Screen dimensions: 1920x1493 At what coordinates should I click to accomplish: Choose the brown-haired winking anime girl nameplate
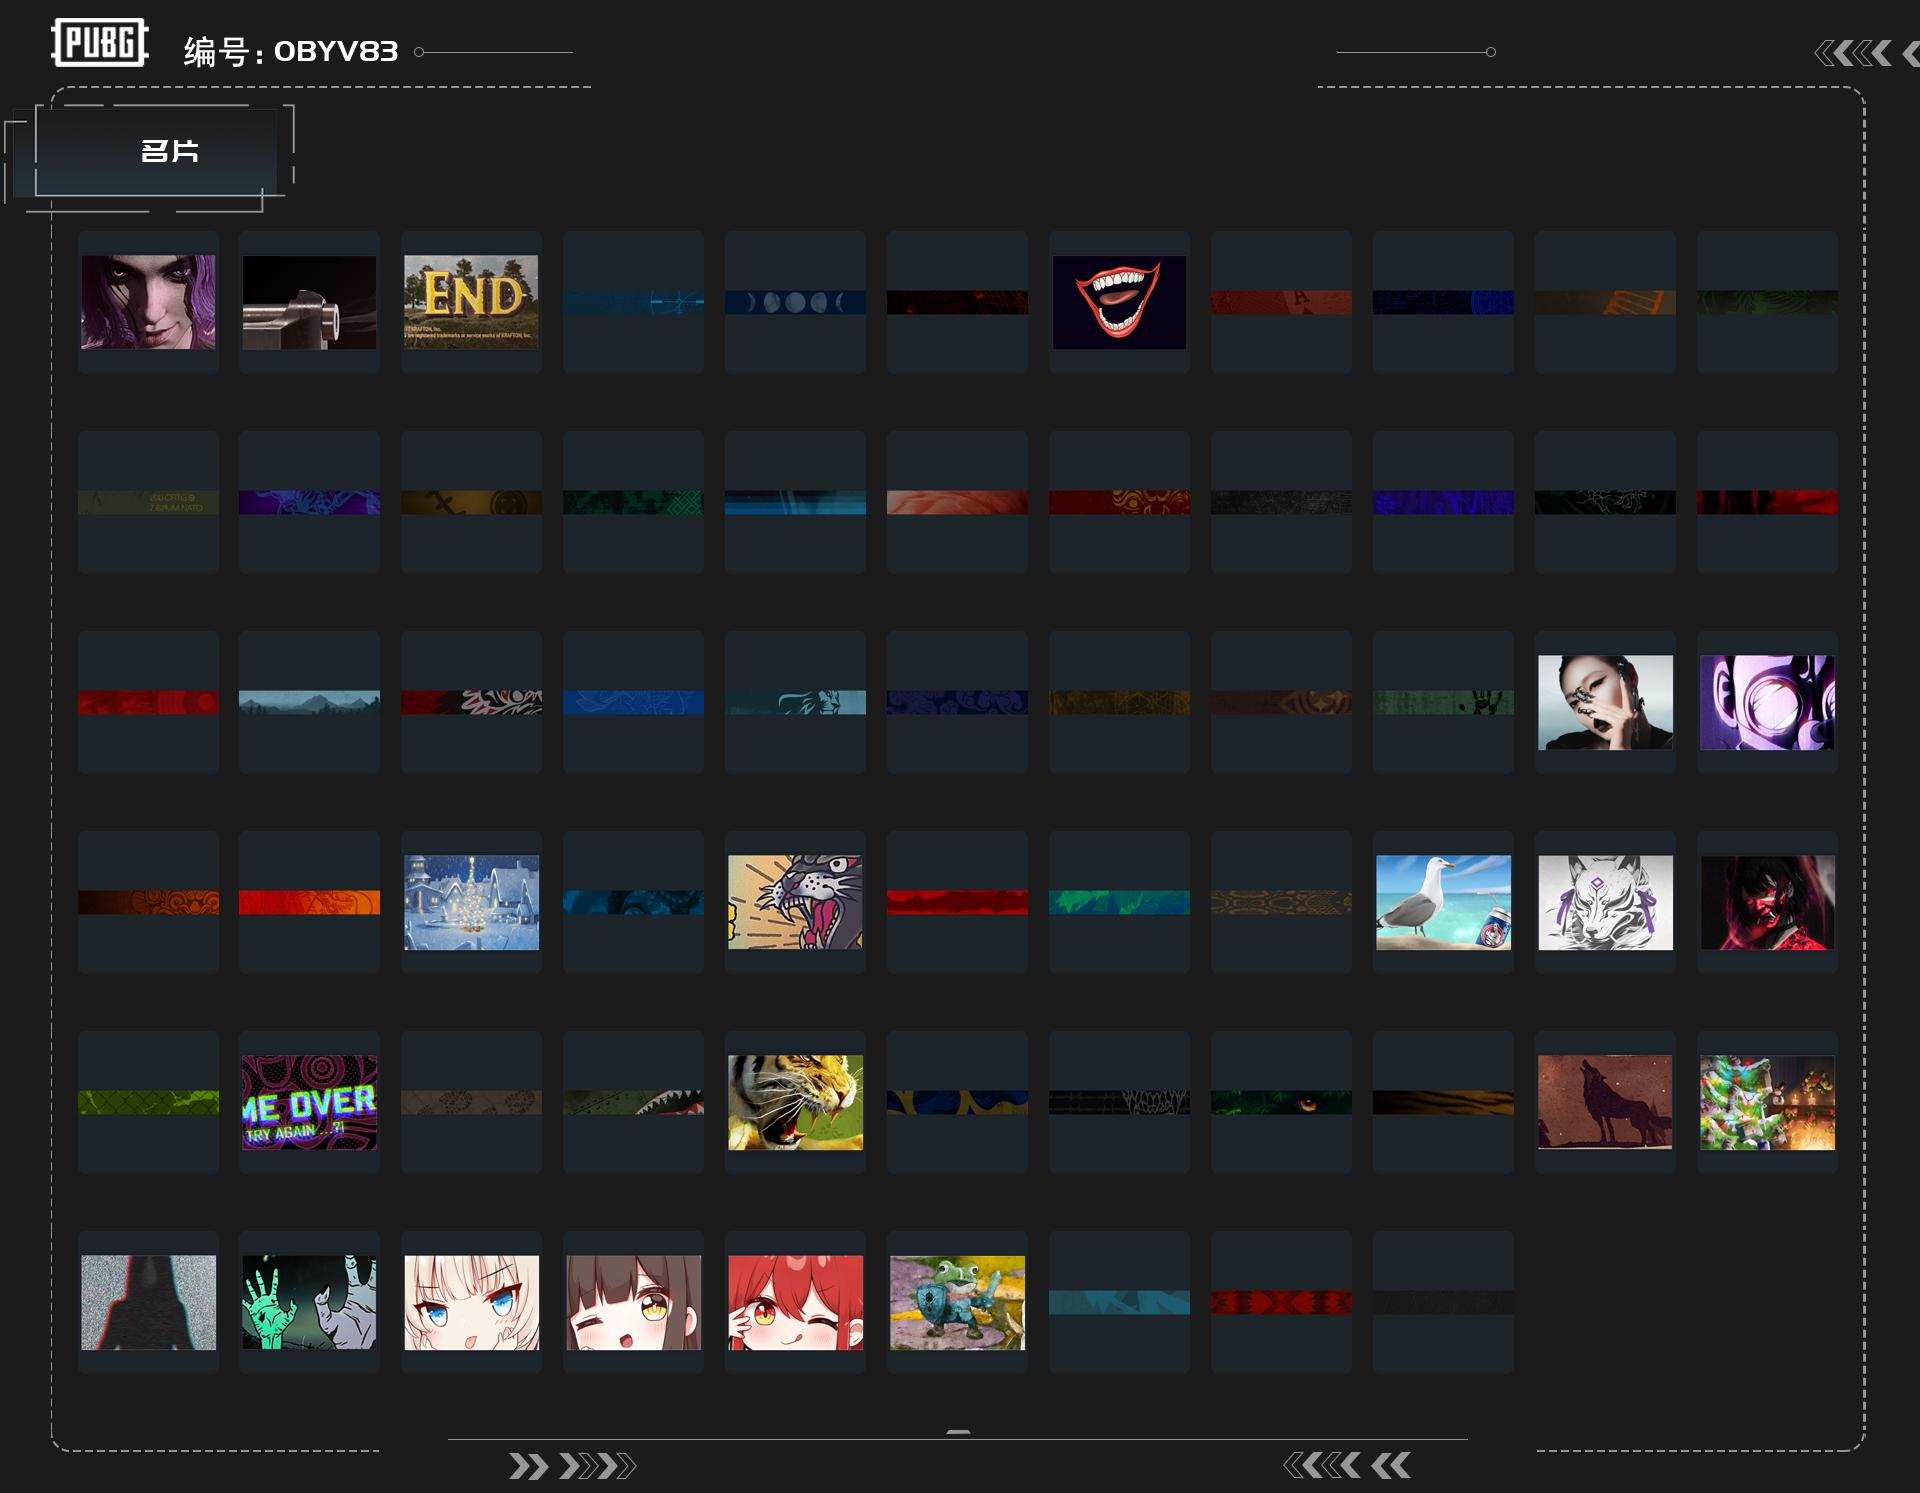(633, 1302)
